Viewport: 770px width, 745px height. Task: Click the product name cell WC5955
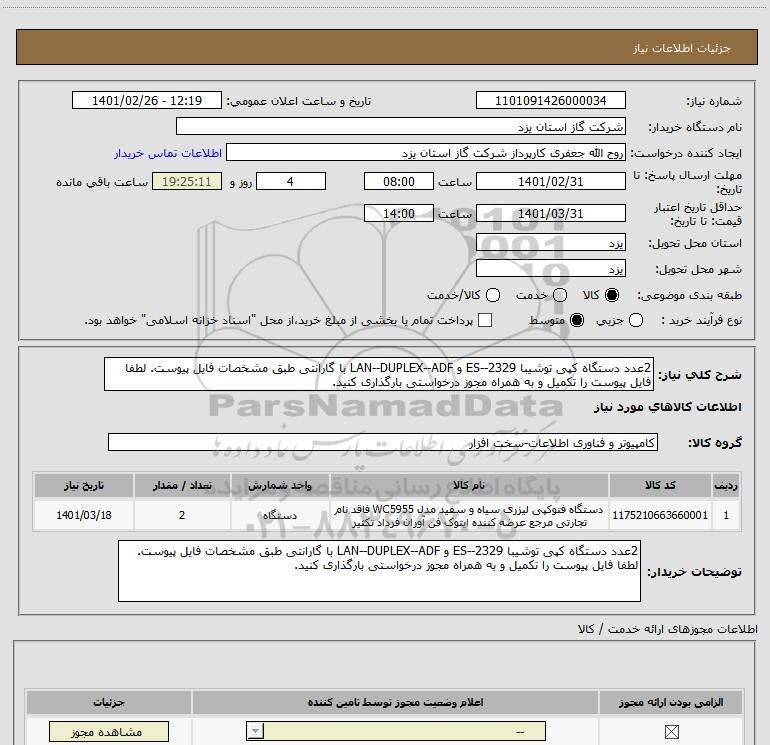(469, 515)
